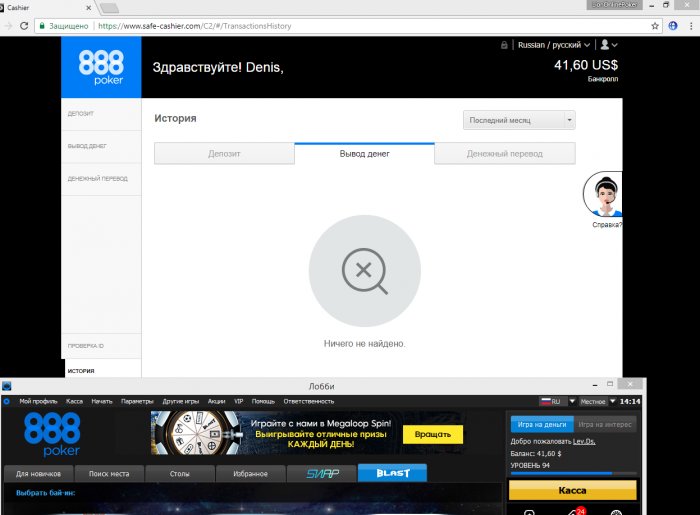Open the Ответственность menu in the lobby
This screenshot has height=515, width=700.
click(309, 401)
